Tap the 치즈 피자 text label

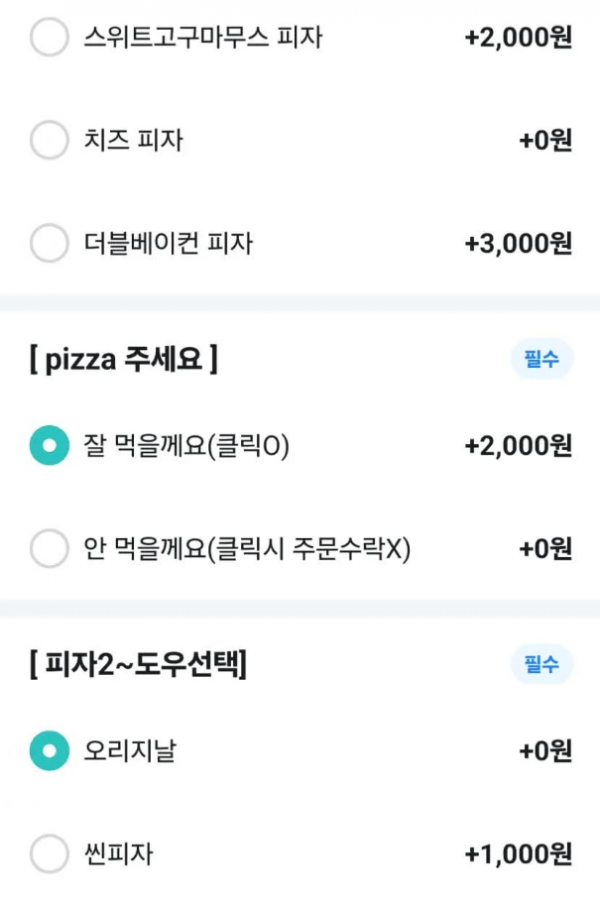(x=133, y=141)
